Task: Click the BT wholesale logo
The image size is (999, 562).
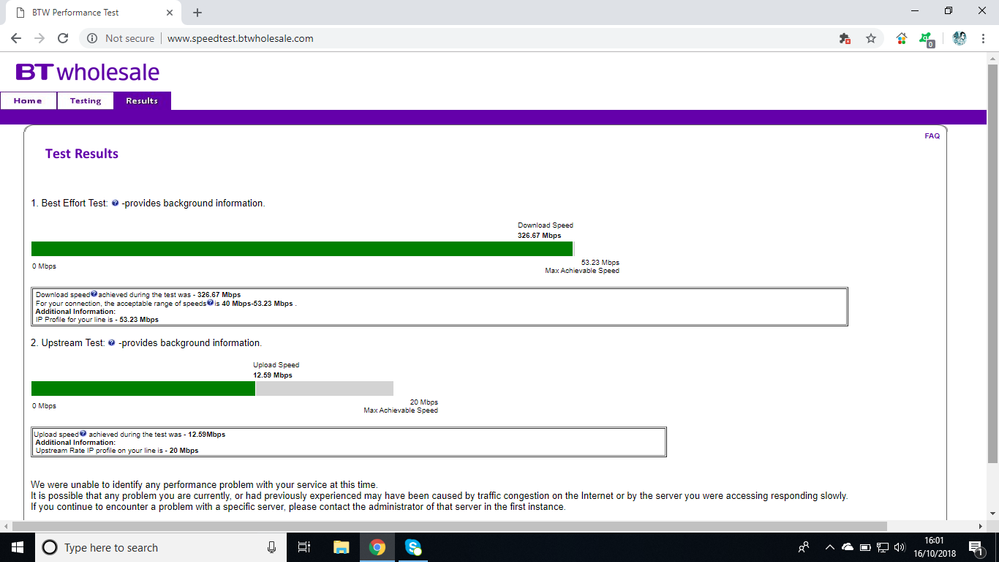Action: point(87,72)
